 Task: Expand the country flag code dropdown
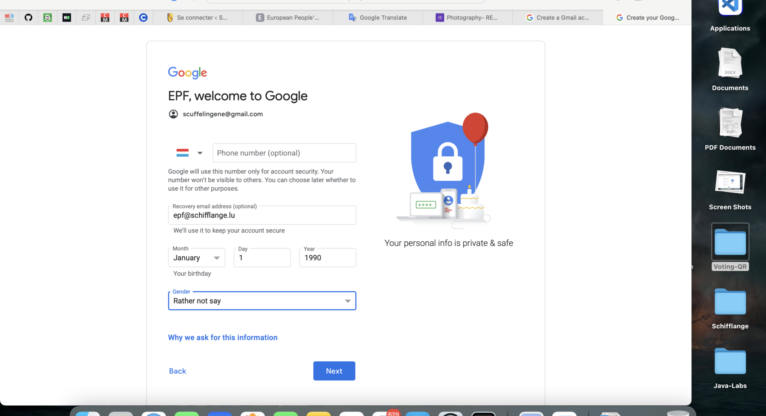pos(189,153)
